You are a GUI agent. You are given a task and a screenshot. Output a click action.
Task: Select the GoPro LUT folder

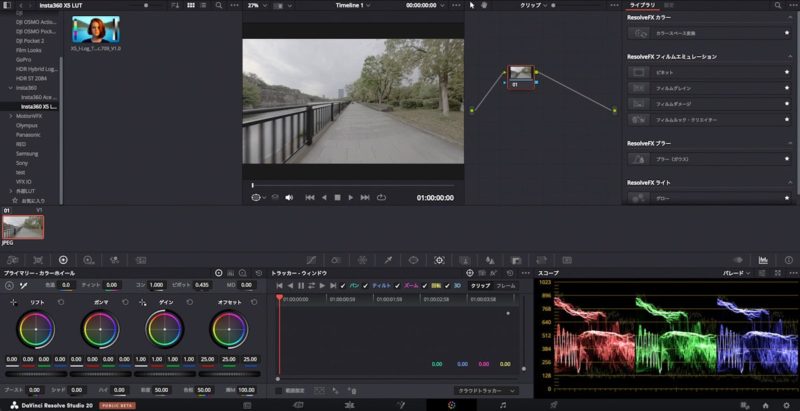(25, 59)
